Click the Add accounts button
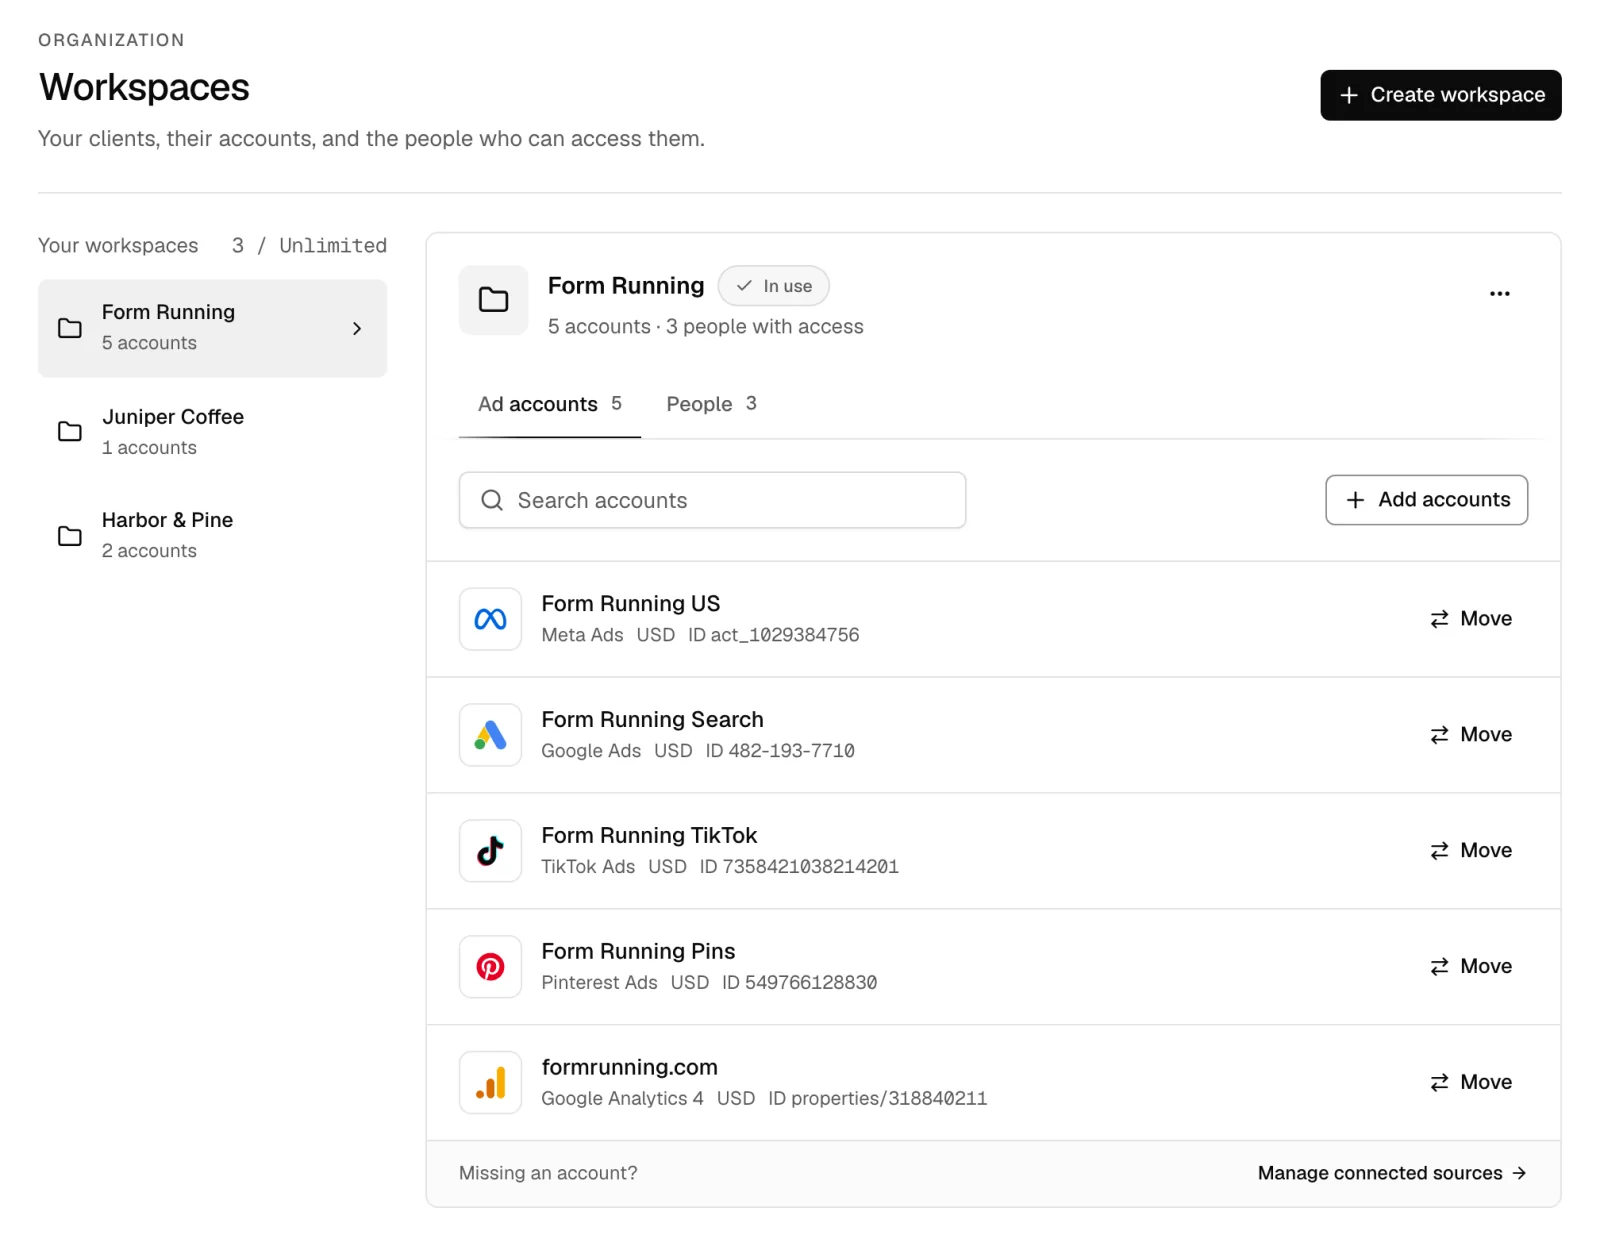Image resolution: width=1600 pixels, height=1254 pixels. point(1427,500)
